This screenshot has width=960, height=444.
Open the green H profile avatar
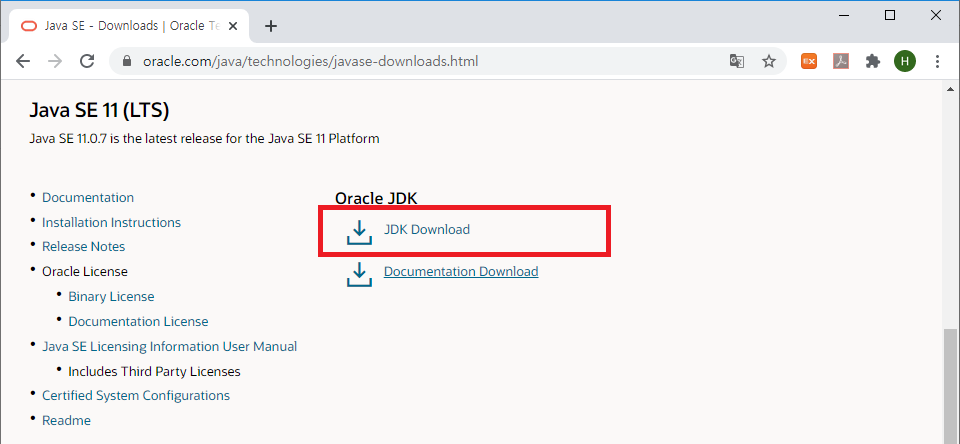pyautogui.click(x=905, y=61)
